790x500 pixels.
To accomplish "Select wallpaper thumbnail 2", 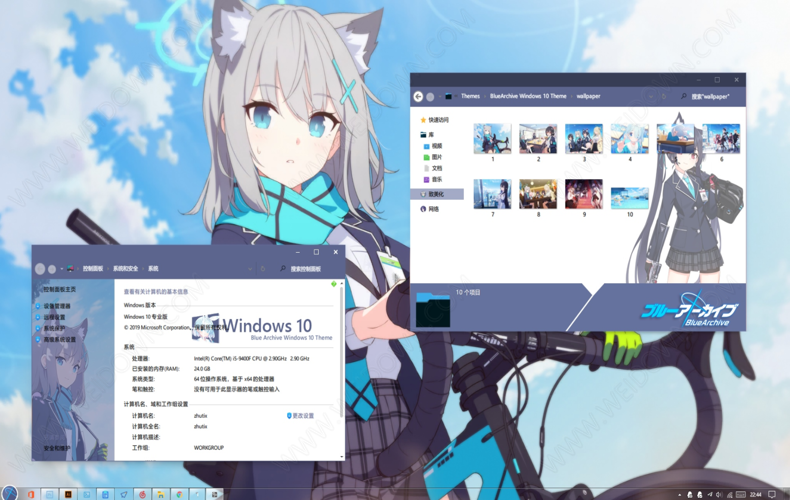I will point(538,139).
